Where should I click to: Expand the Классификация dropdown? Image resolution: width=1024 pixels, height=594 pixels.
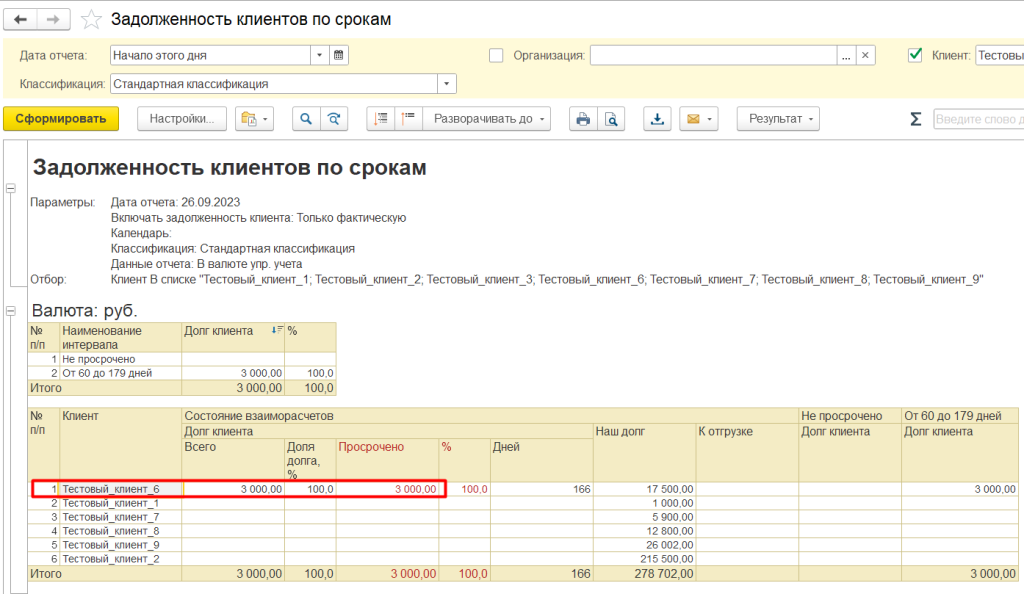coord(447,84)
